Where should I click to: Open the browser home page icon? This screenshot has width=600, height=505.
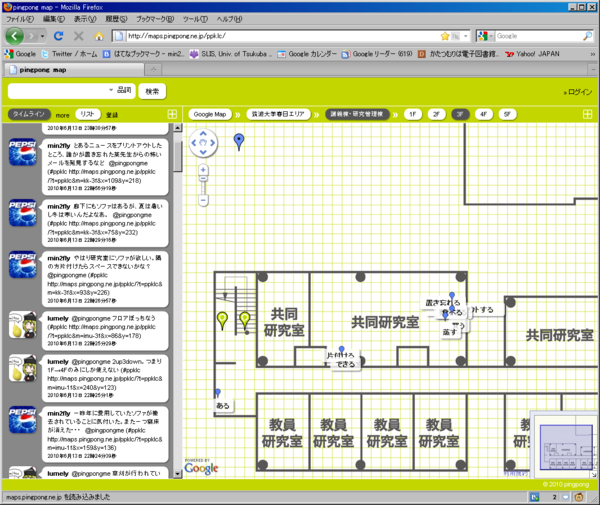coord(99,36)
